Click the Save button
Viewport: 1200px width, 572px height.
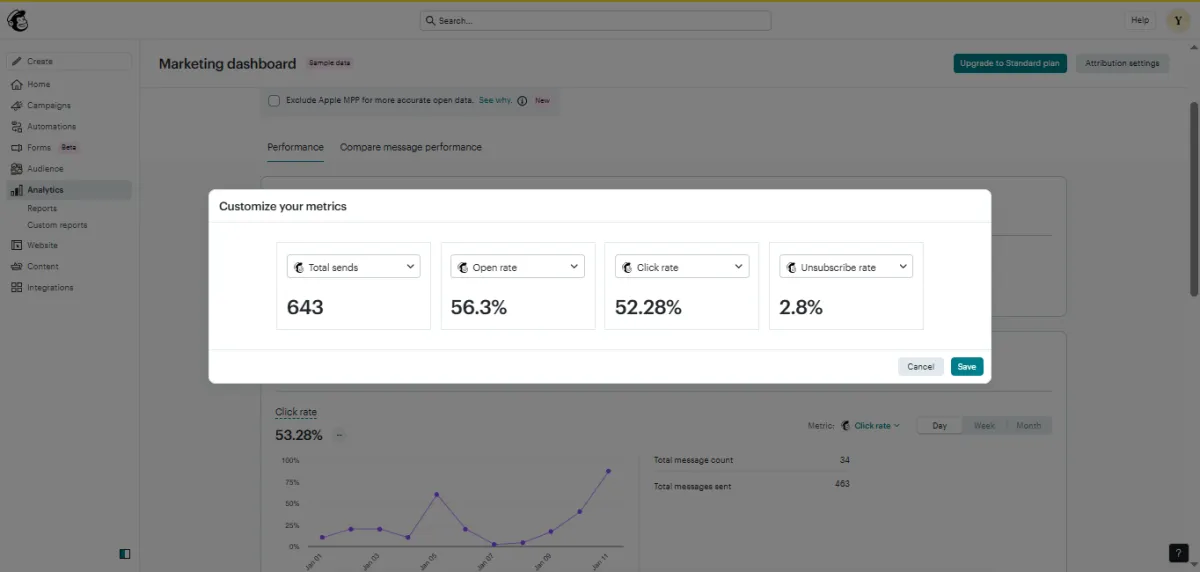tap(967, 367)
